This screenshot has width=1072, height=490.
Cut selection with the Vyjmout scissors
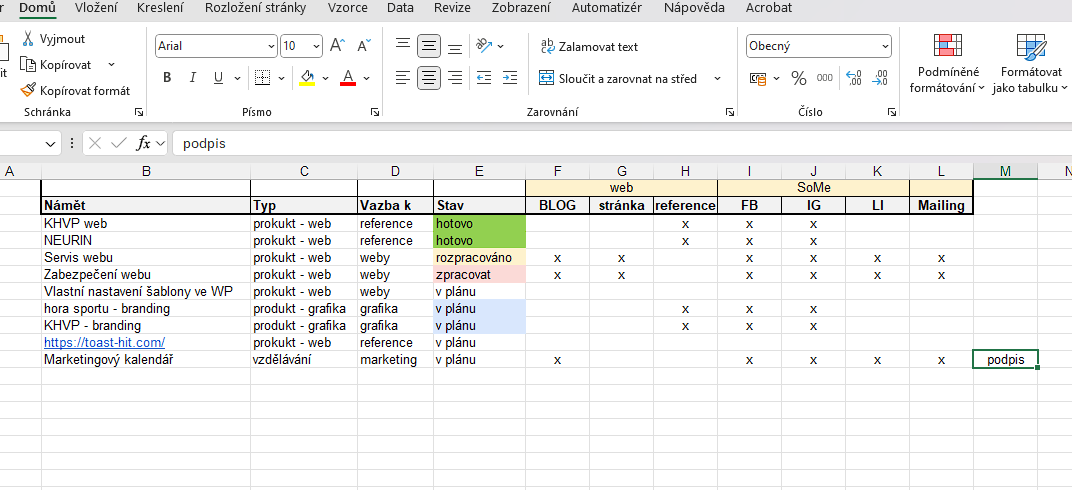pyautogui.click(x=54, y=39)
